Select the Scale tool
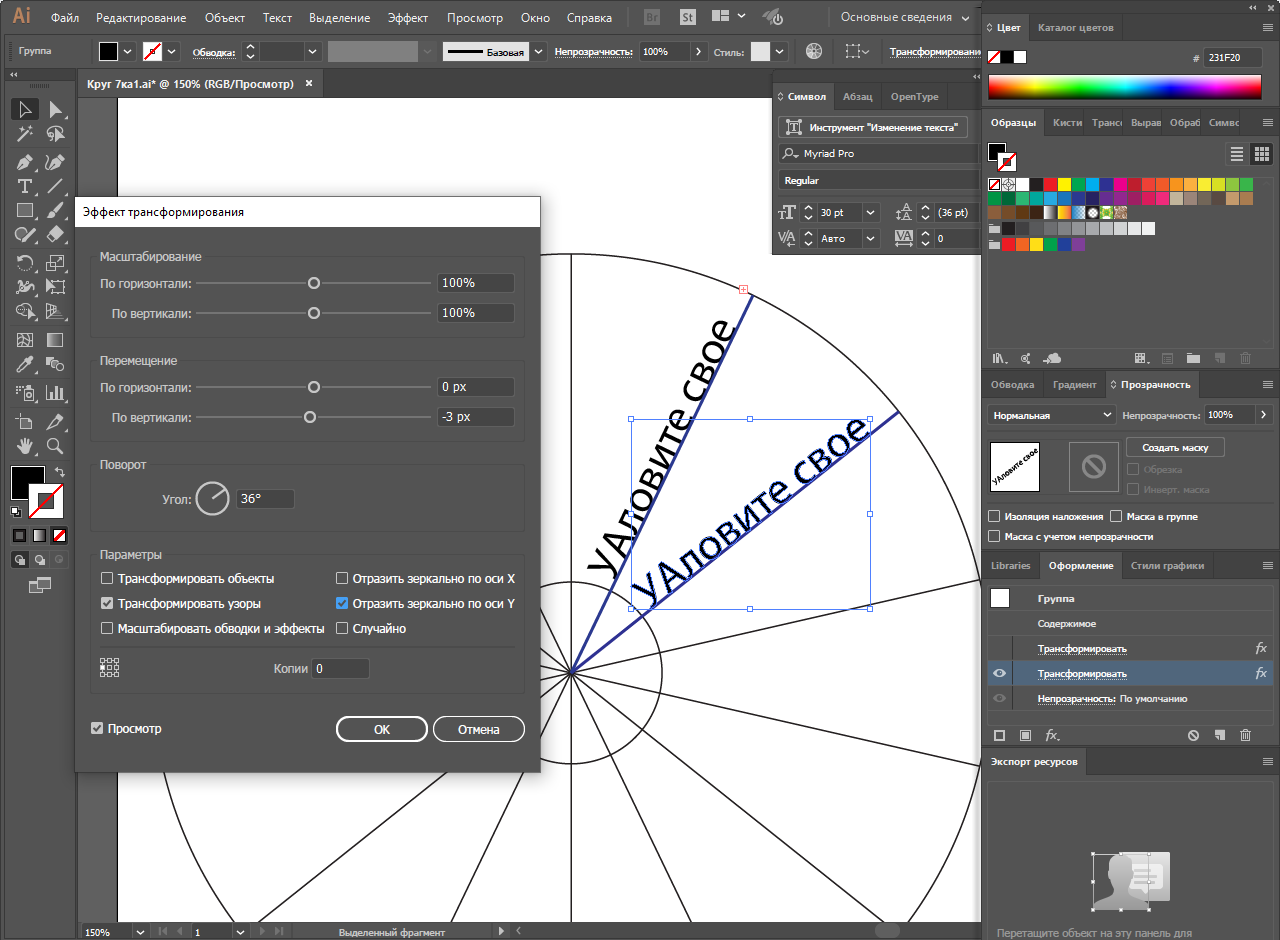Image resolution: width=1280 pixels, height=940 pixels. 55,263
